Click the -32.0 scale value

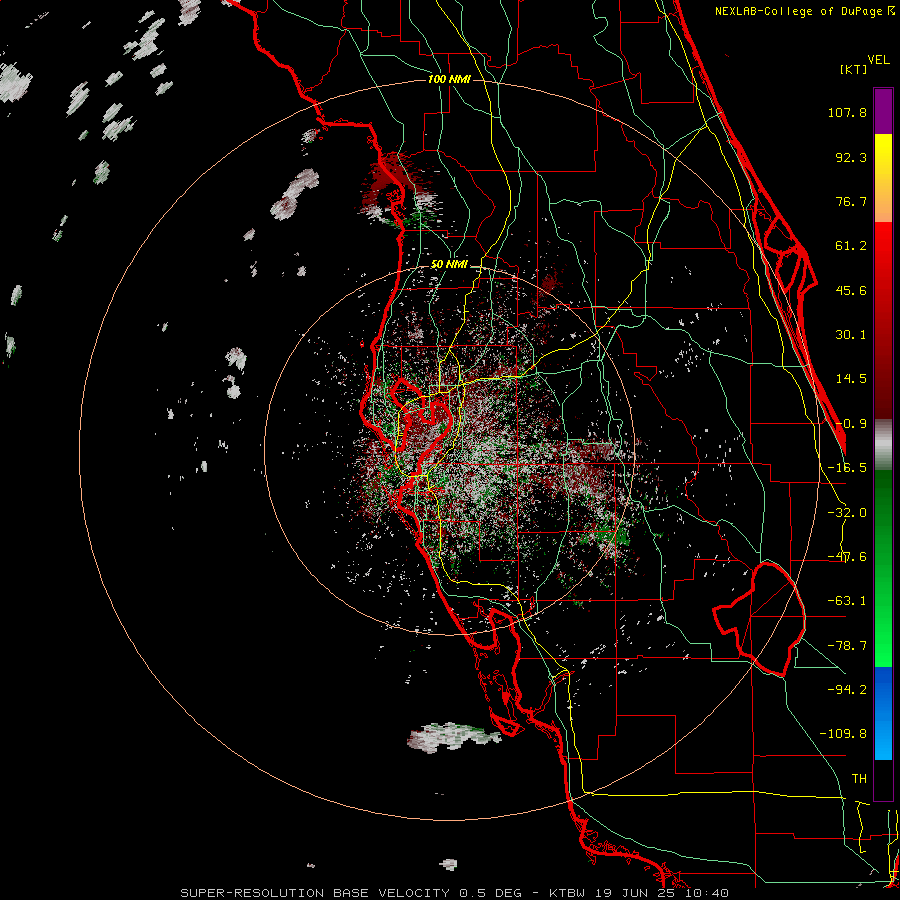click(x=847, y=513)
